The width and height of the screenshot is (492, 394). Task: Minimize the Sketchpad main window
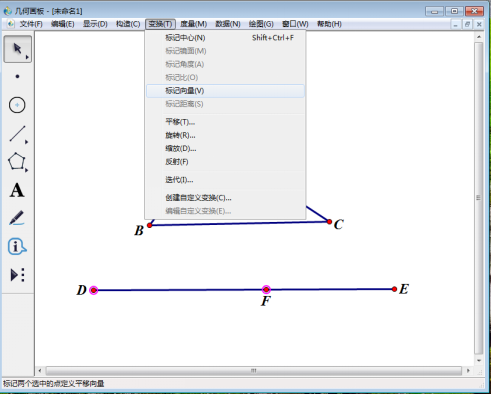pyautogui.click(x=434, y=11)
